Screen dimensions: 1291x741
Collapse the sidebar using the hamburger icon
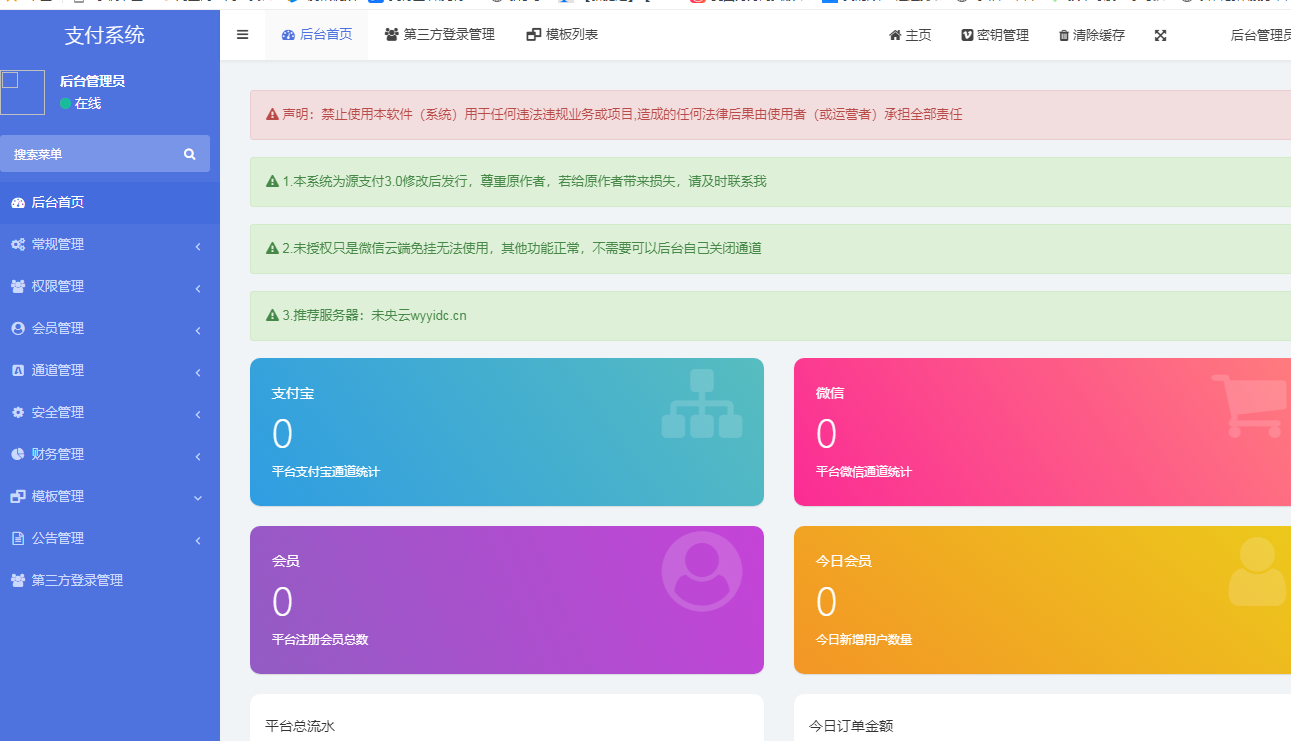[241, 33]
